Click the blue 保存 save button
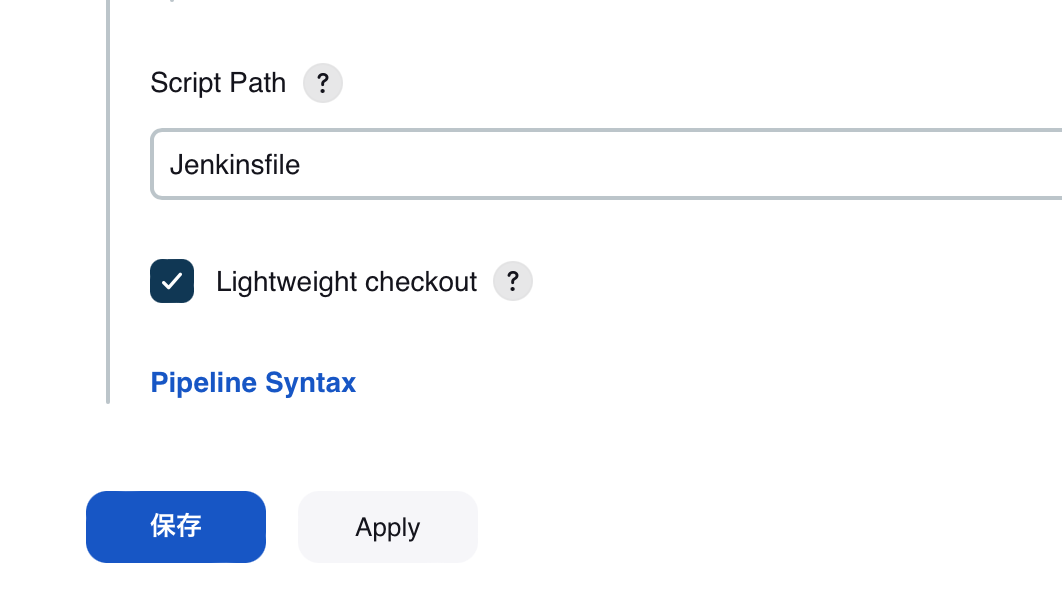This screenshot has width=1062, height=614. [176, 527]
